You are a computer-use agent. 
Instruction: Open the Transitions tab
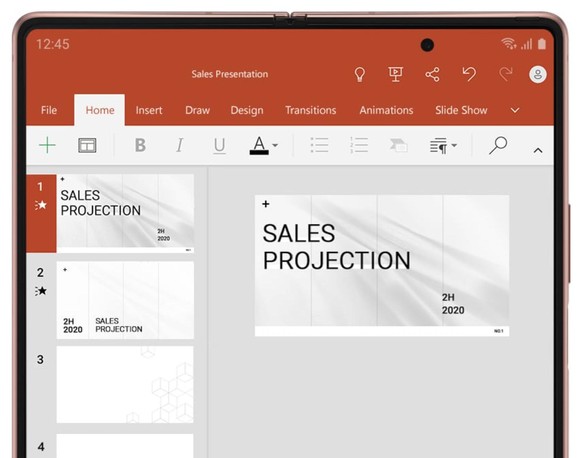[311, 110]
